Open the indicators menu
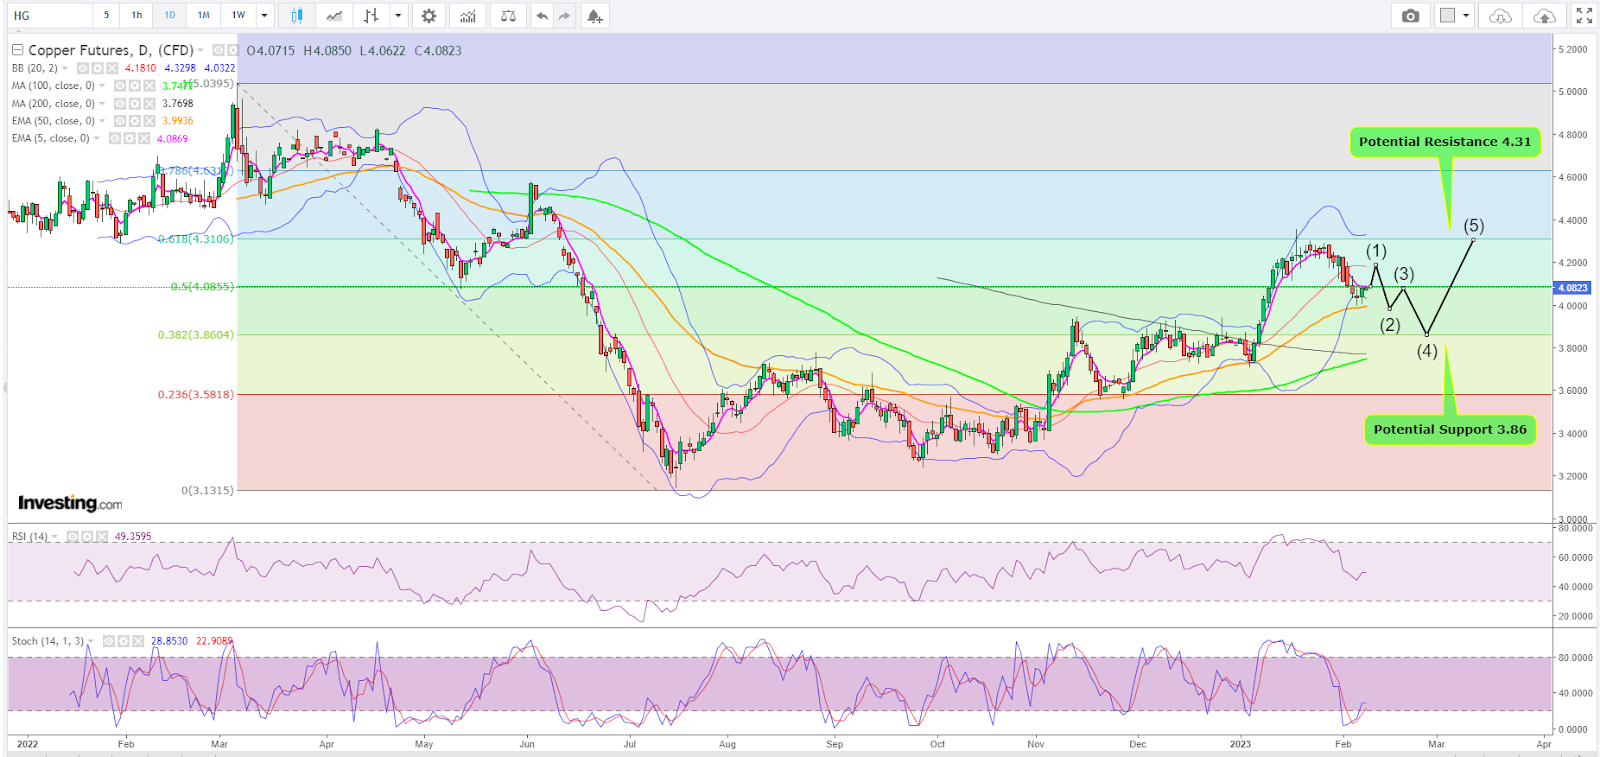Image resolution: width=1600 pixels, height=757 pixels. coord(468,16)
